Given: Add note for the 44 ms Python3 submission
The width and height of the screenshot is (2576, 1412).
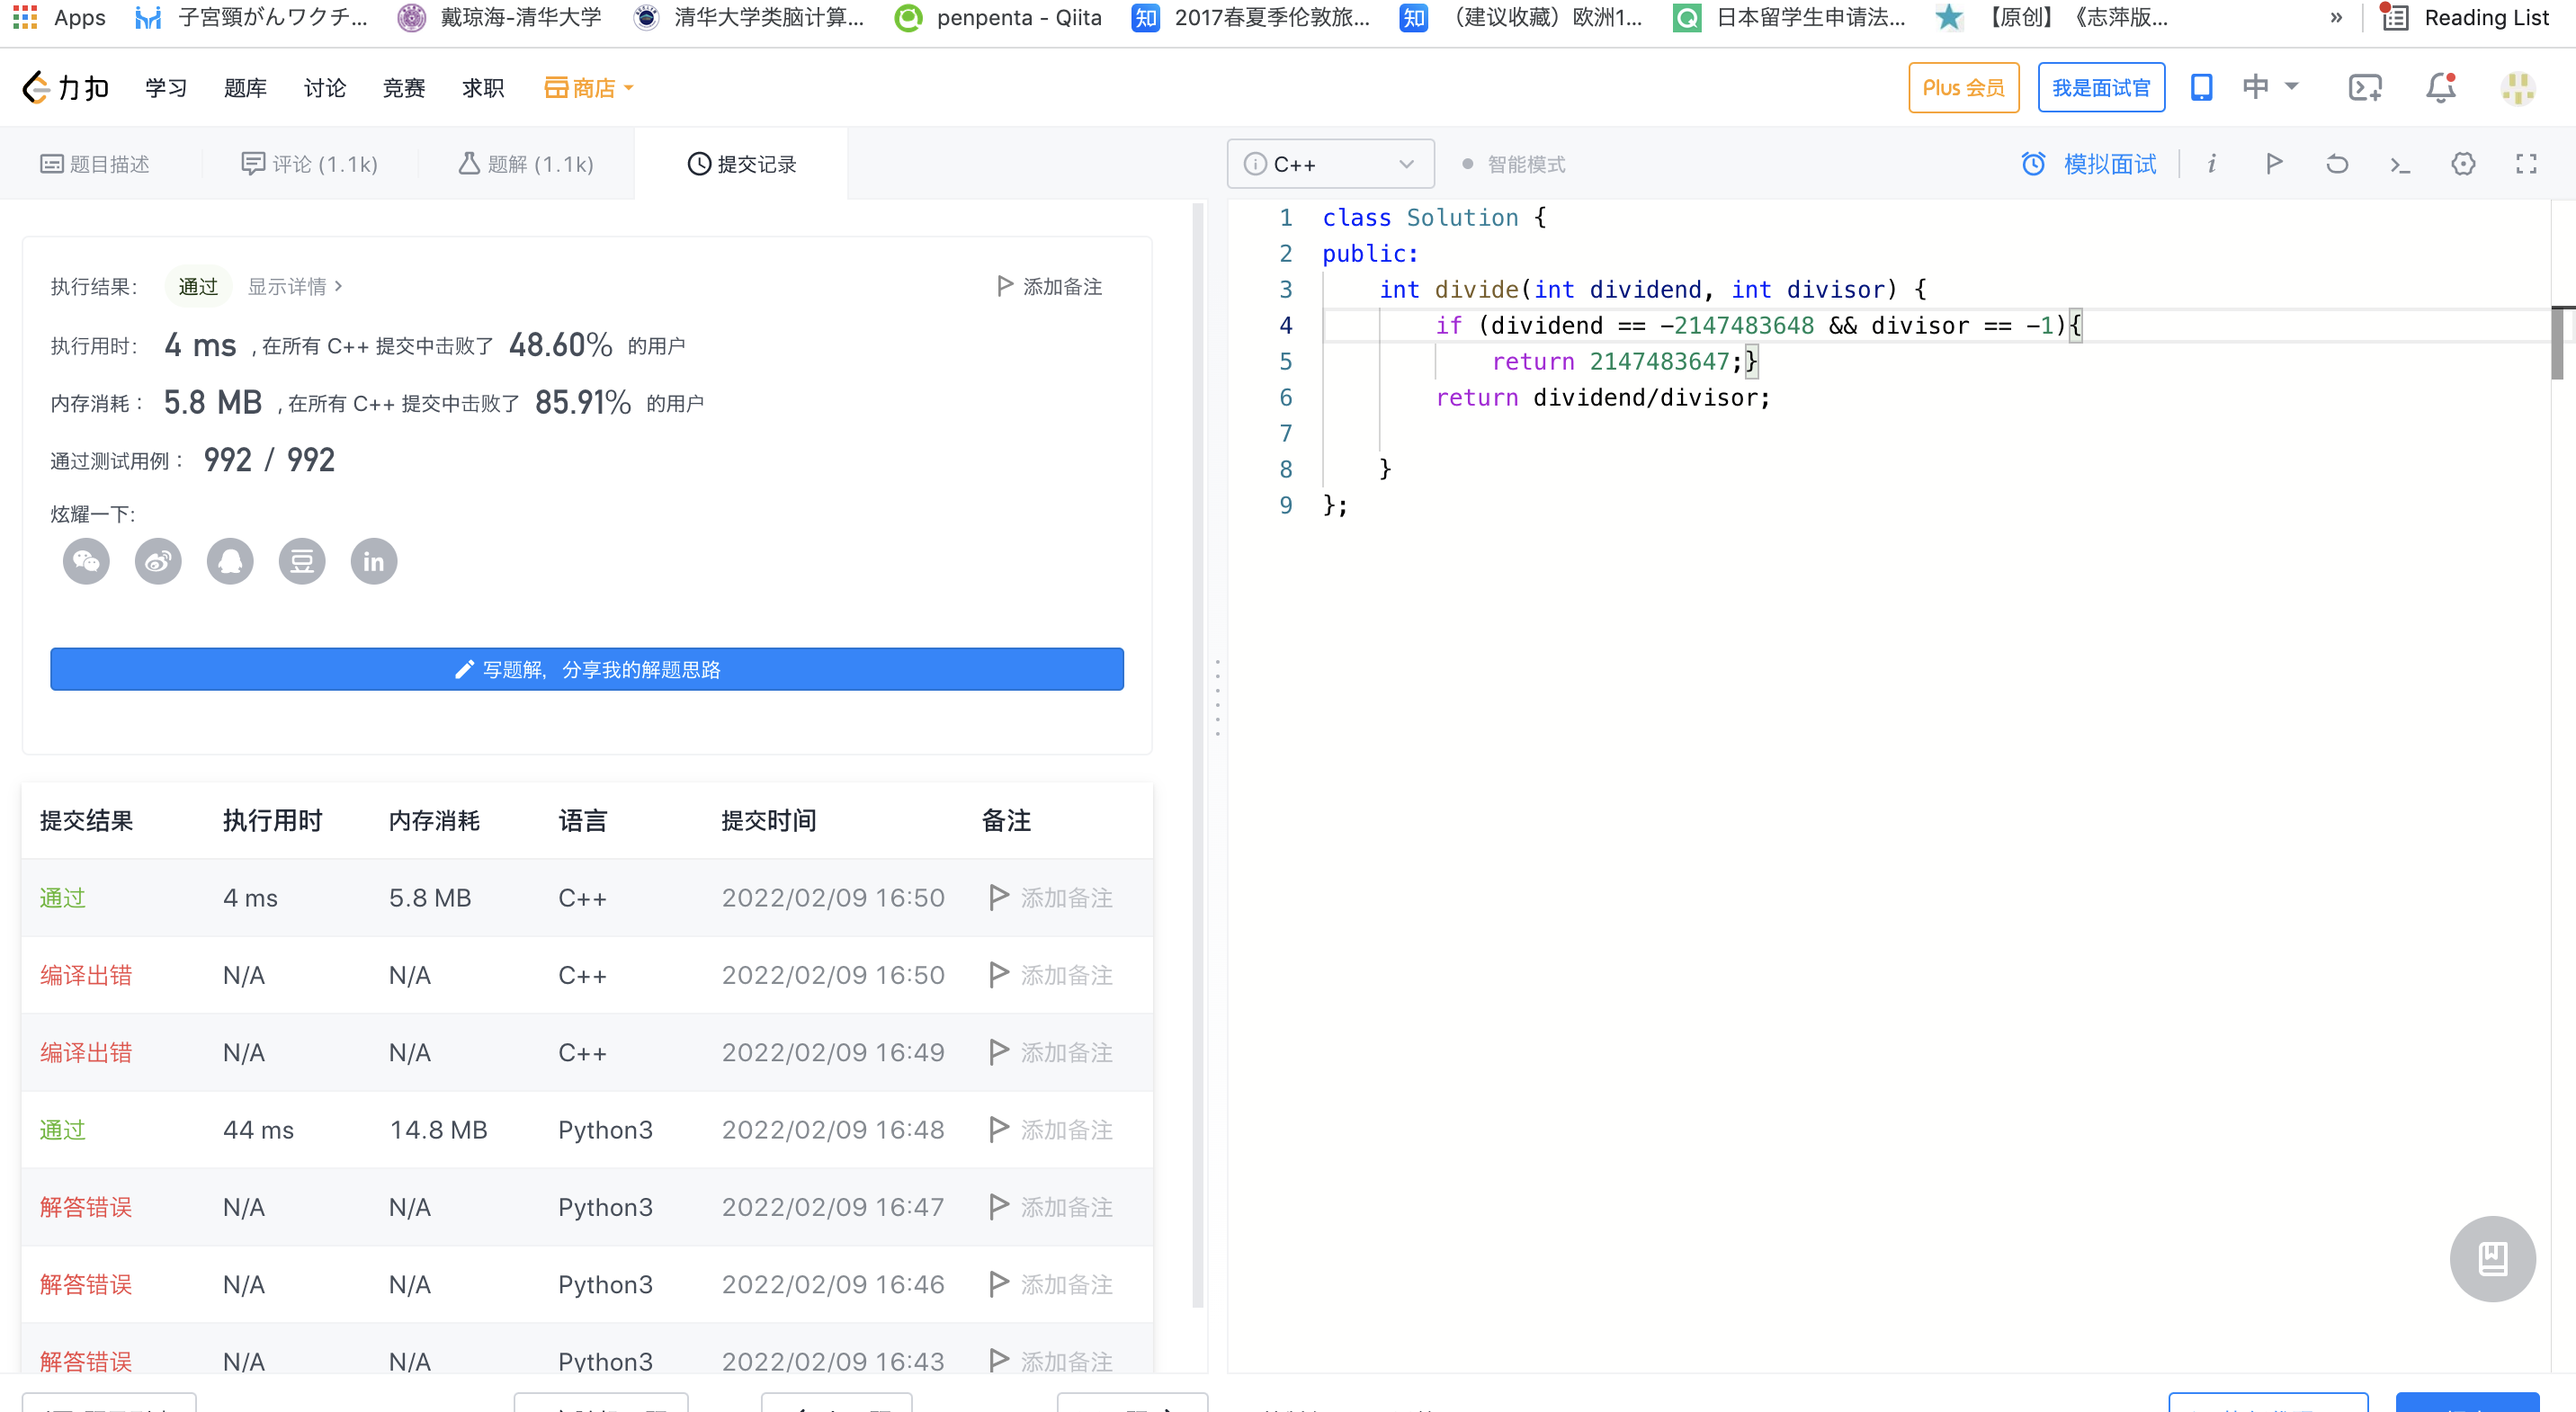Looking at the screenshot, I should (1050, 1130).
